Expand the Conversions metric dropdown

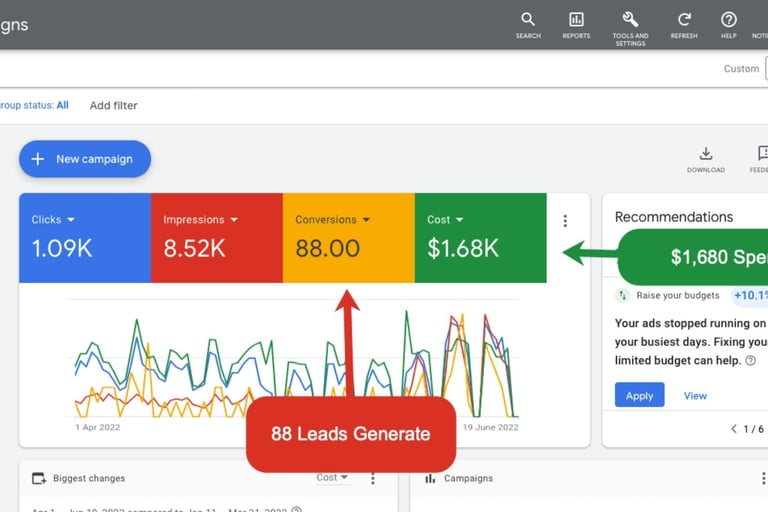tap(366, 219)
